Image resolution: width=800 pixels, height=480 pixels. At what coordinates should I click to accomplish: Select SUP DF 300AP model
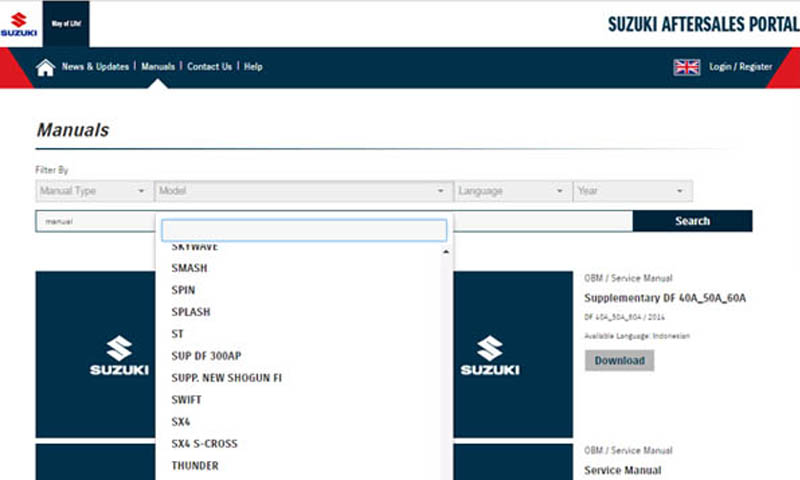point(206,356)
